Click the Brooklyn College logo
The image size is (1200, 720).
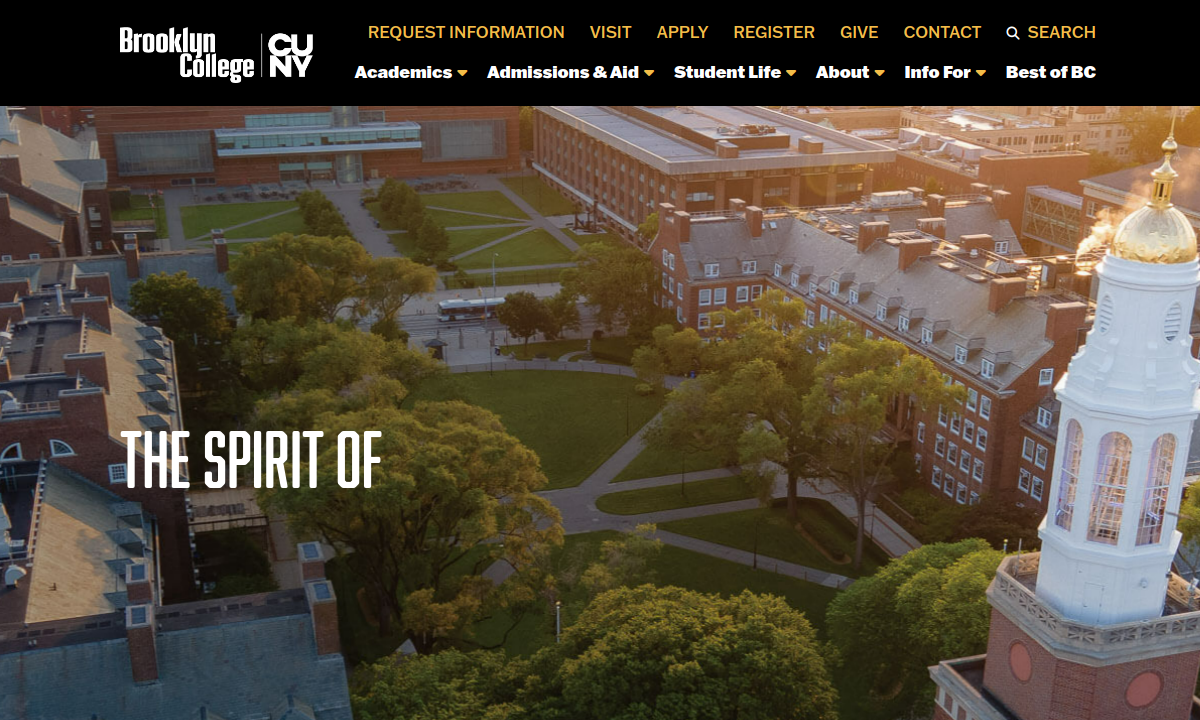tap(187, 54)
